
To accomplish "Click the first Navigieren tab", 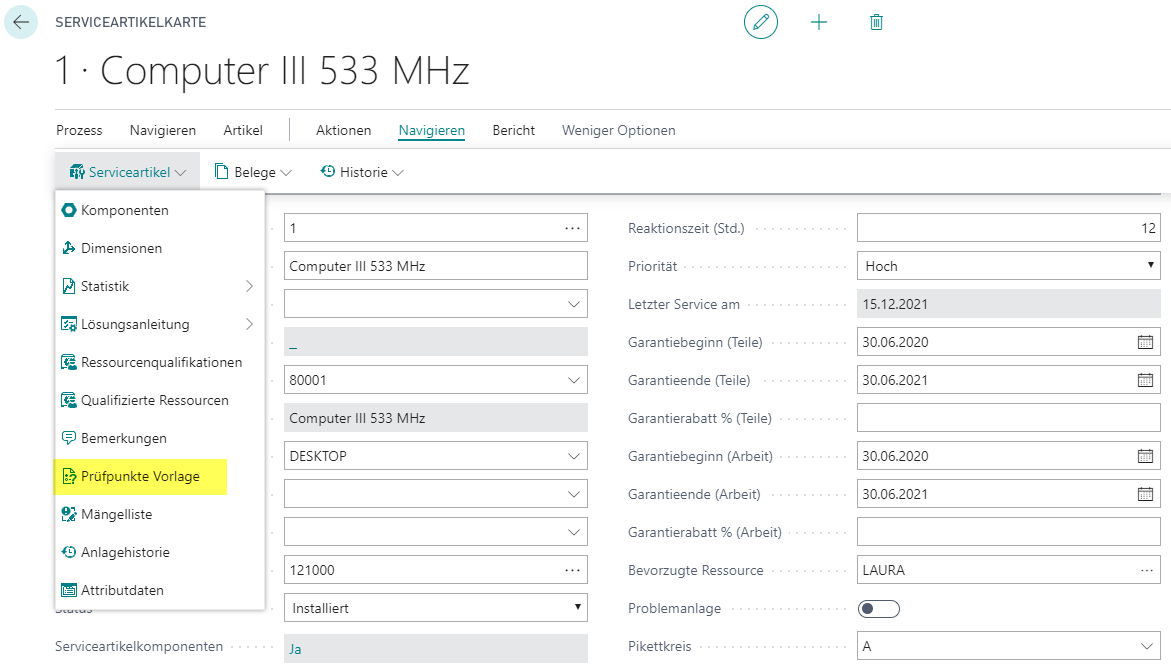I will click(163, 130).
